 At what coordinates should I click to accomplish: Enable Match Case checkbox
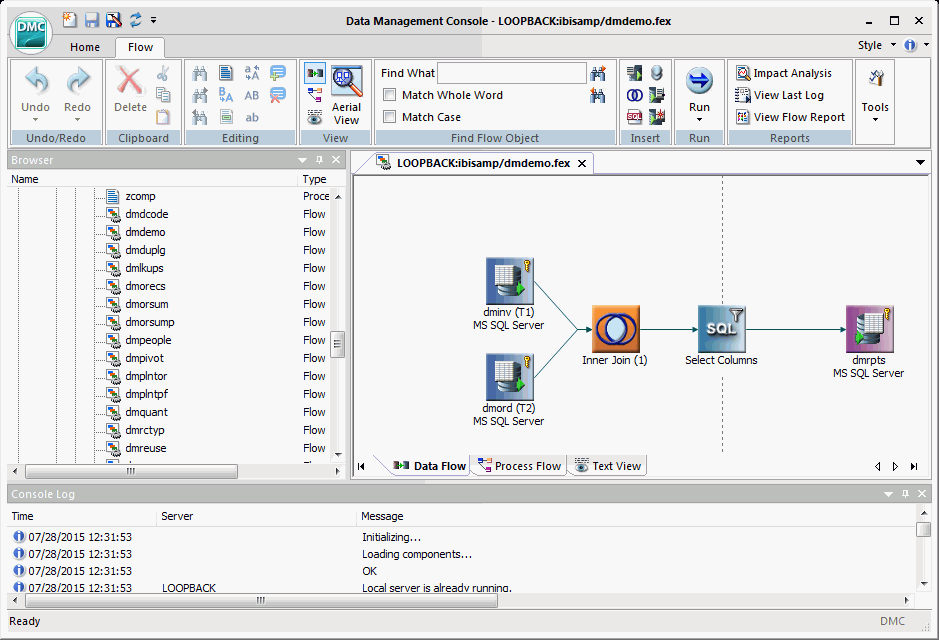390,117
